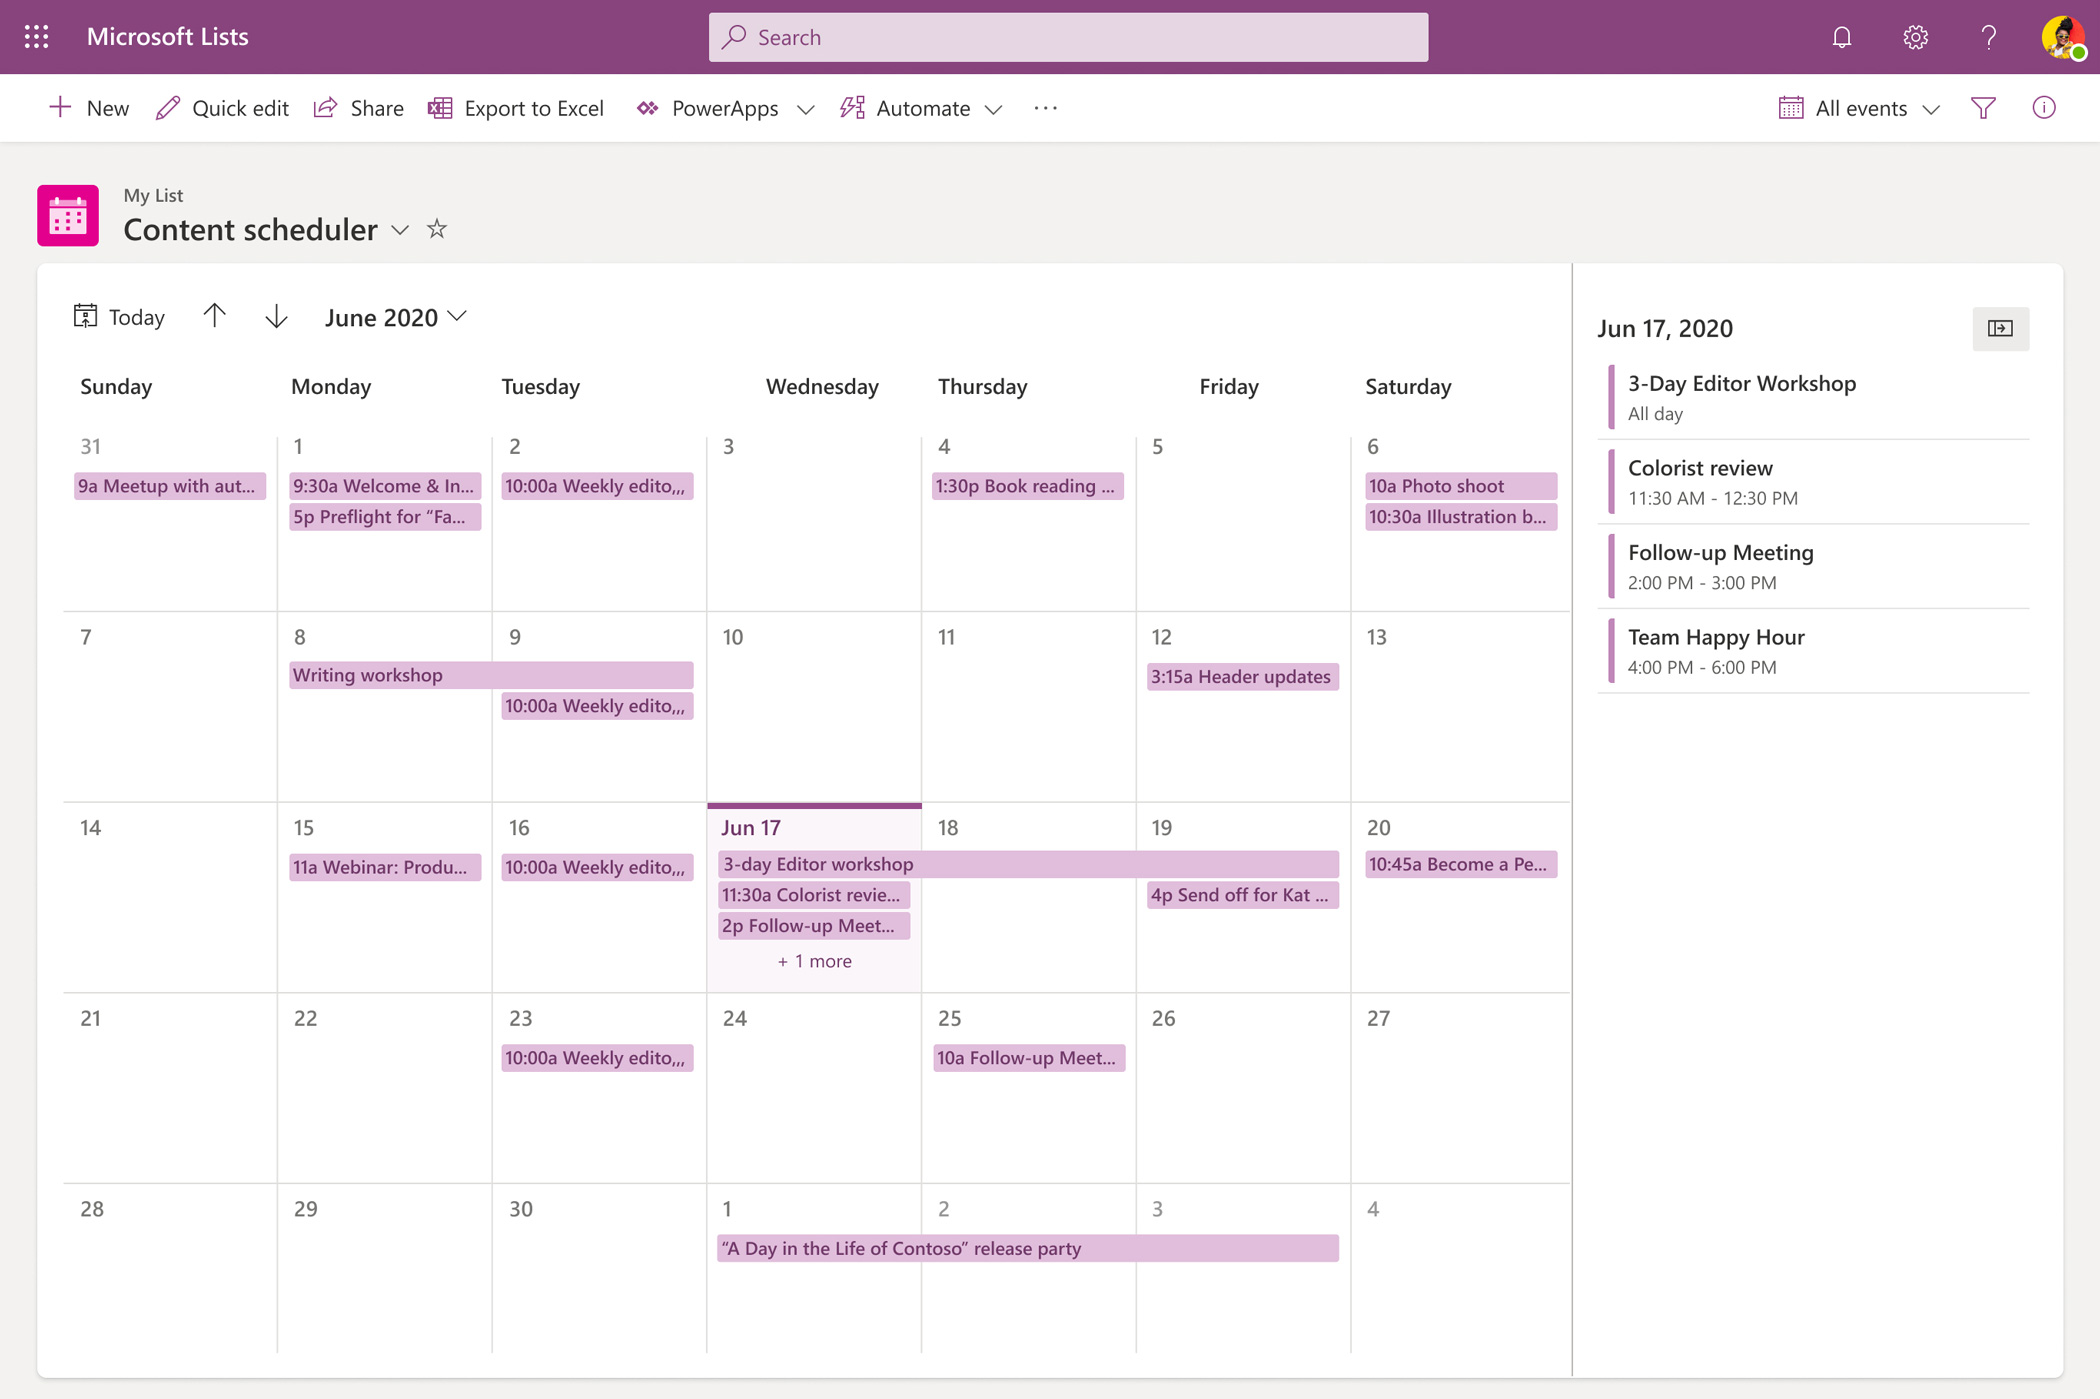Open the more commands ellipsis menu
This screenshot has height=1399, width=2100.
click(1045, 108)
